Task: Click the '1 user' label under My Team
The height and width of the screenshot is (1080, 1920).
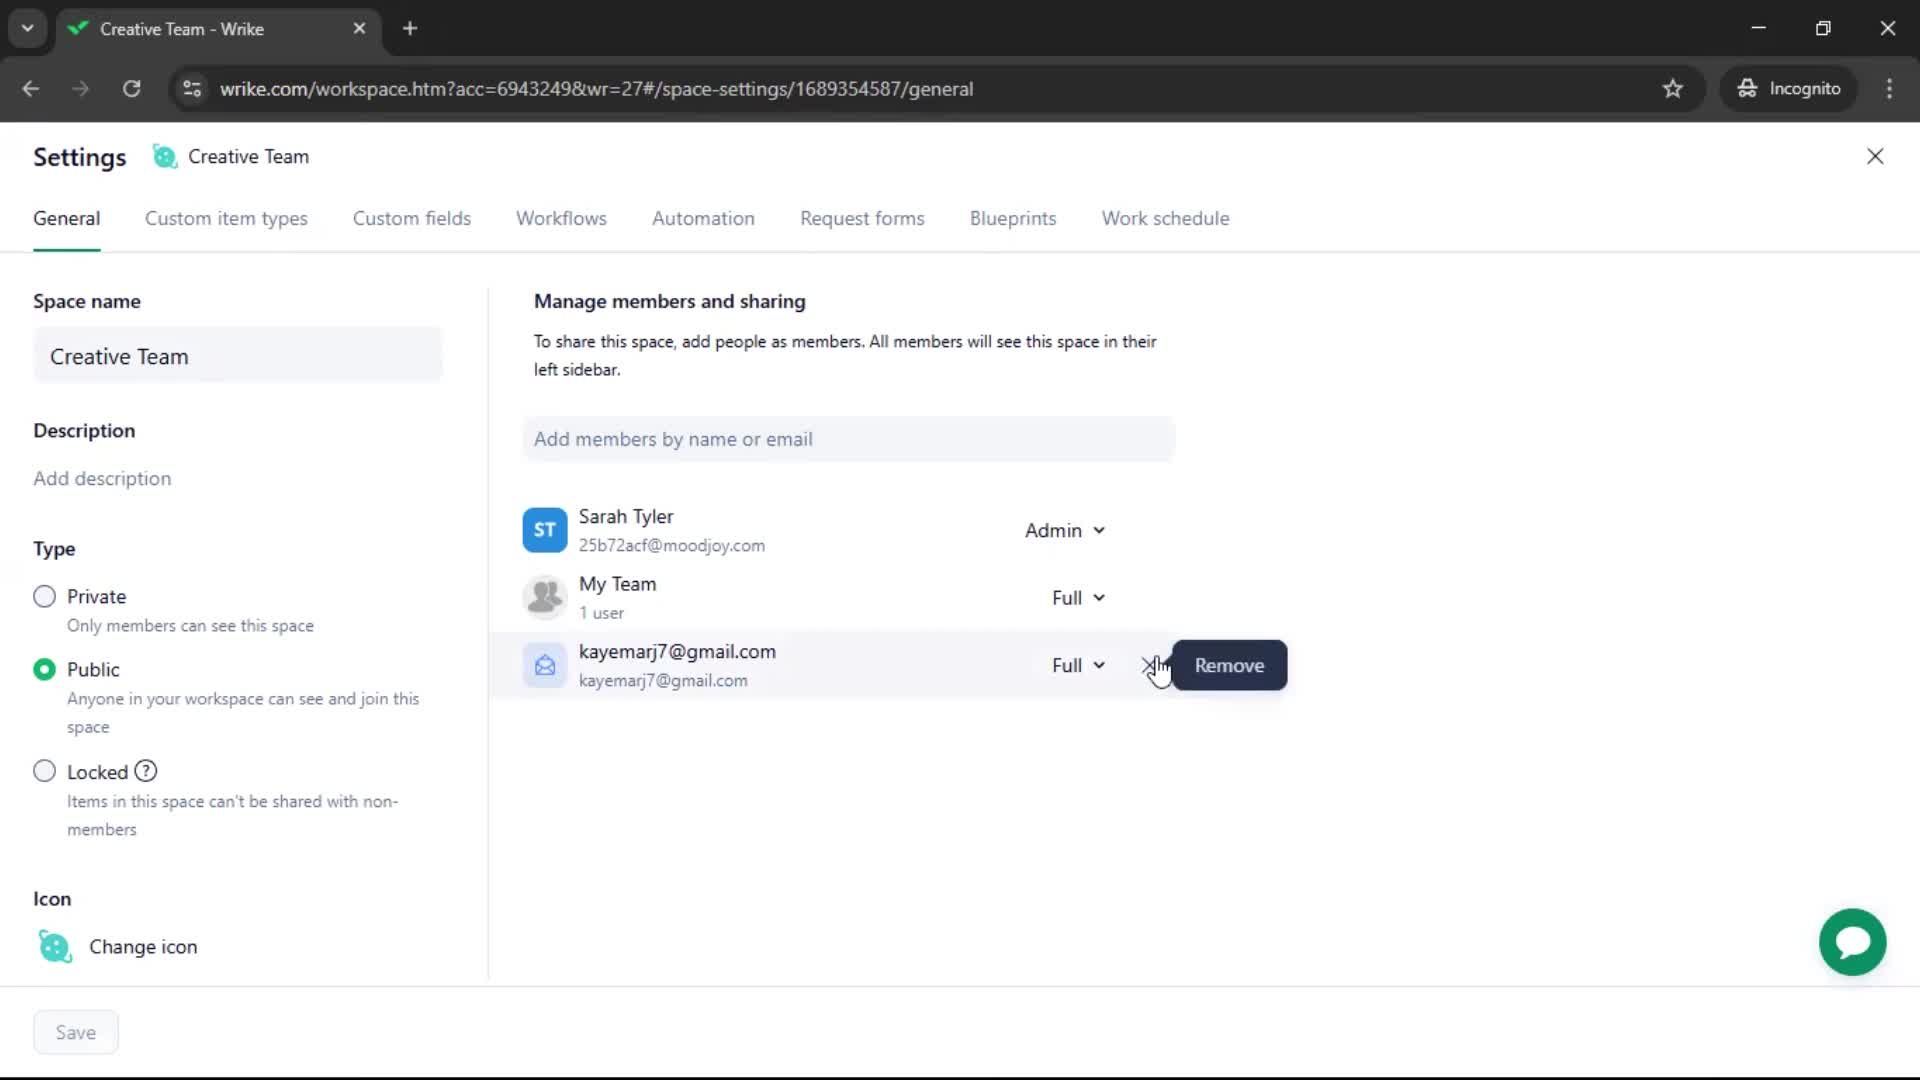Action: tap(601, 612)
